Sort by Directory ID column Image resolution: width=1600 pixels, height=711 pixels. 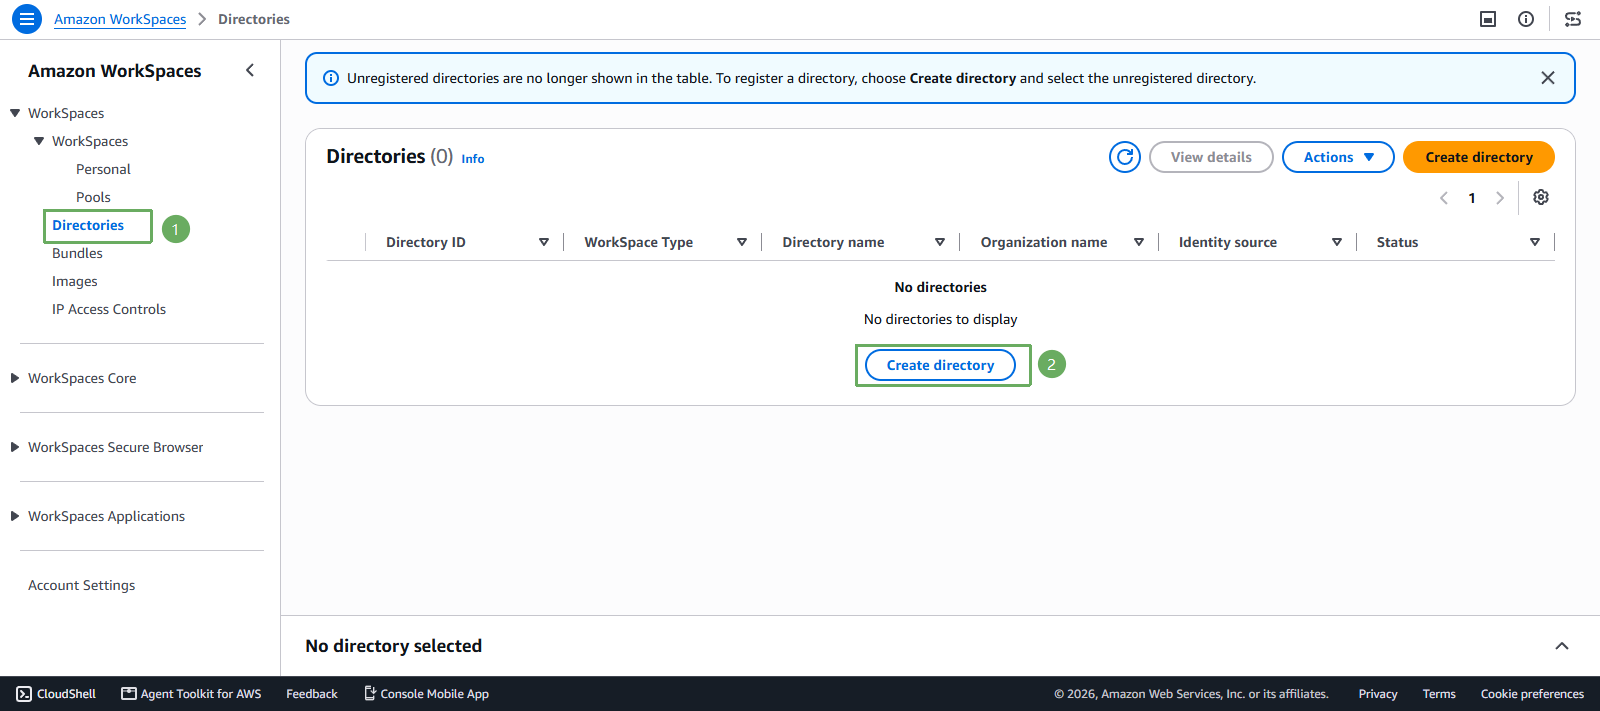point(544,242)
